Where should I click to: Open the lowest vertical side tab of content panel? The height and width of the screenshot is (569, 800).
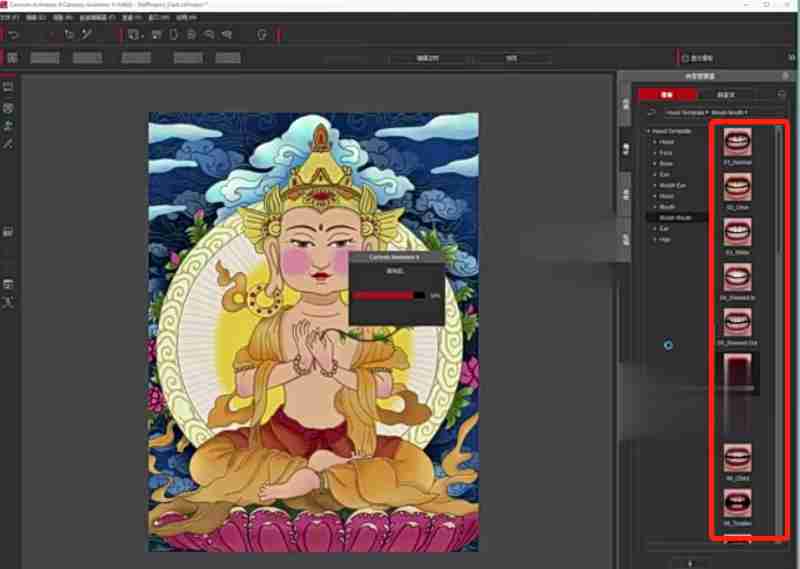point(626,240)
